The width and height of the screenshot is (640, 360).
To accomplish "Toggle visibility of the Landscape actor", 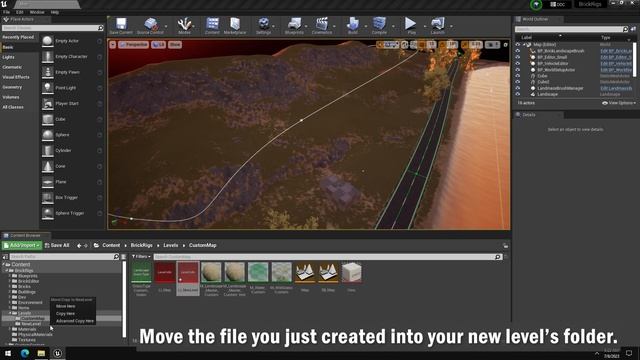I will click(518, 94).
